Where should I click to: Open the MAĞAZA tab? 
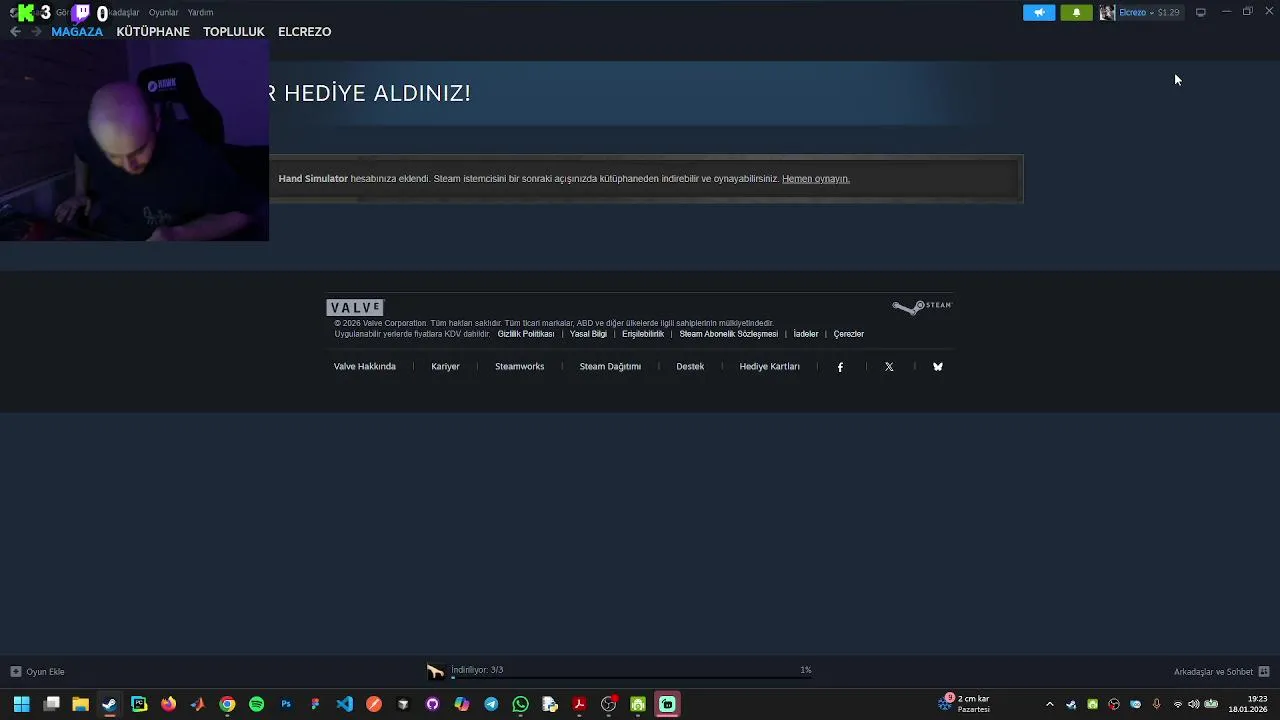pyautogui.click(x=77, y=32)
